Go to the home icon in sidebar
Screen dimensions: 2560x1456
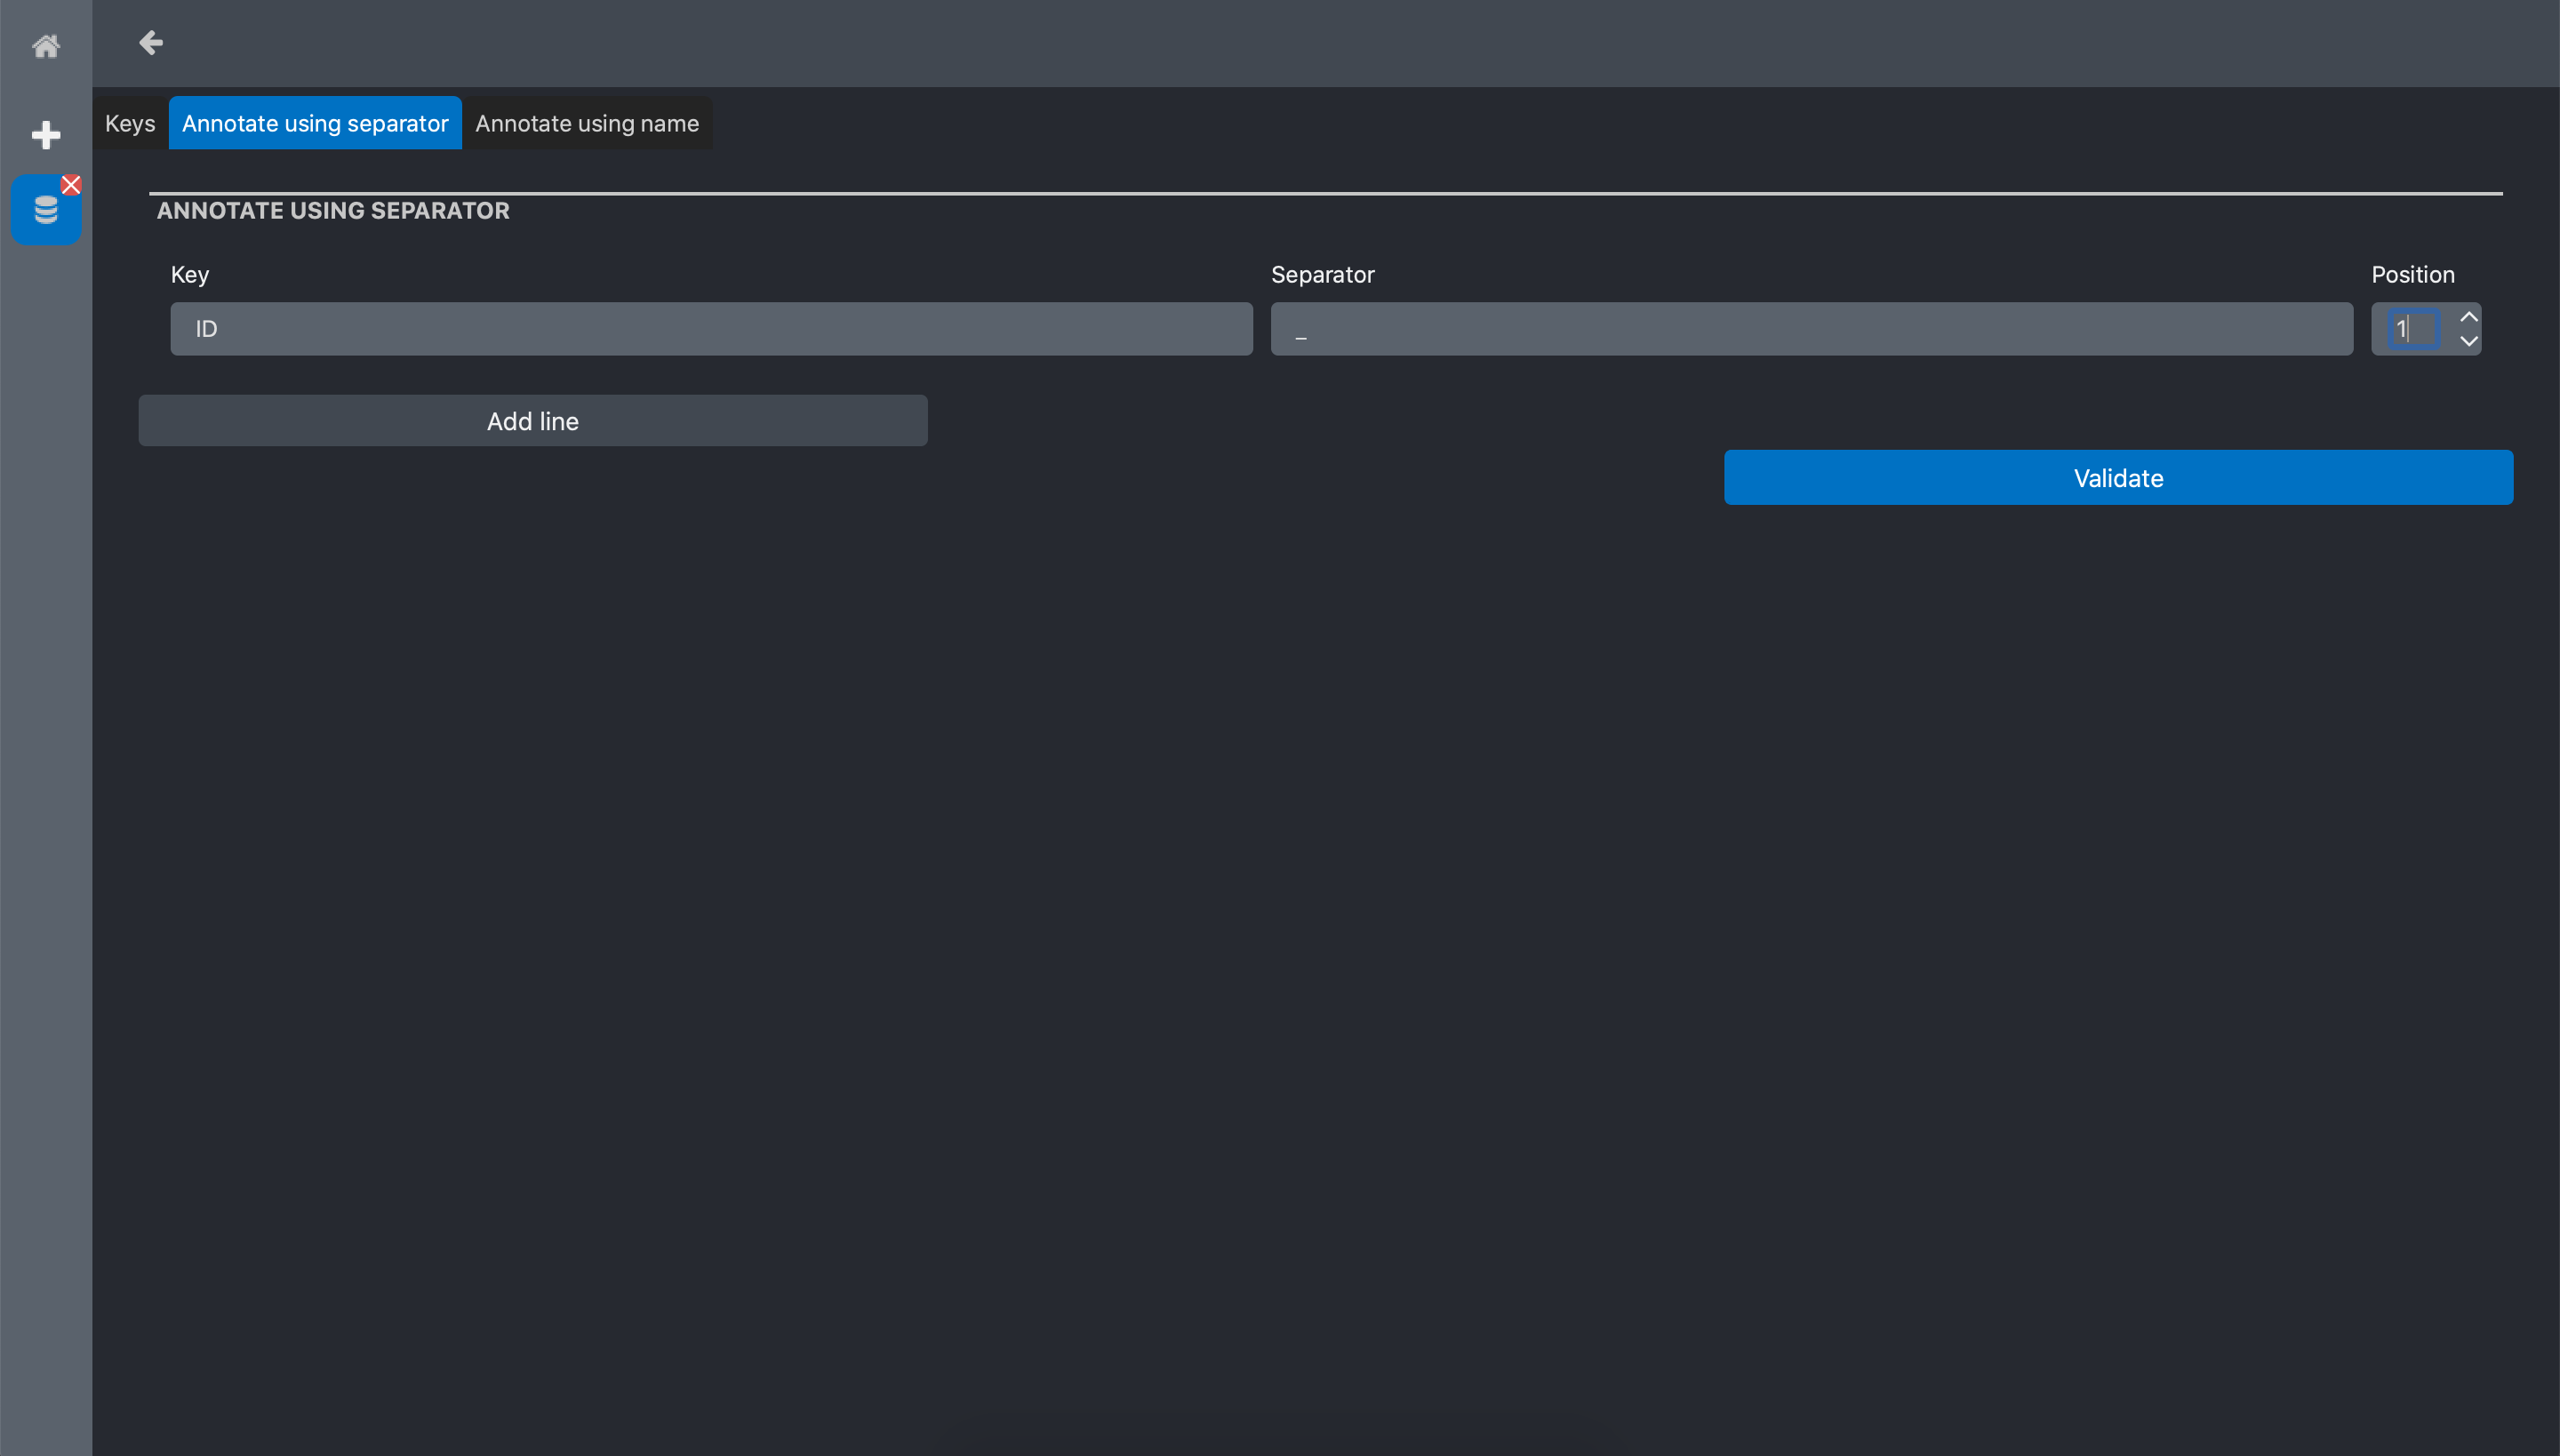[x=46, y=46]
